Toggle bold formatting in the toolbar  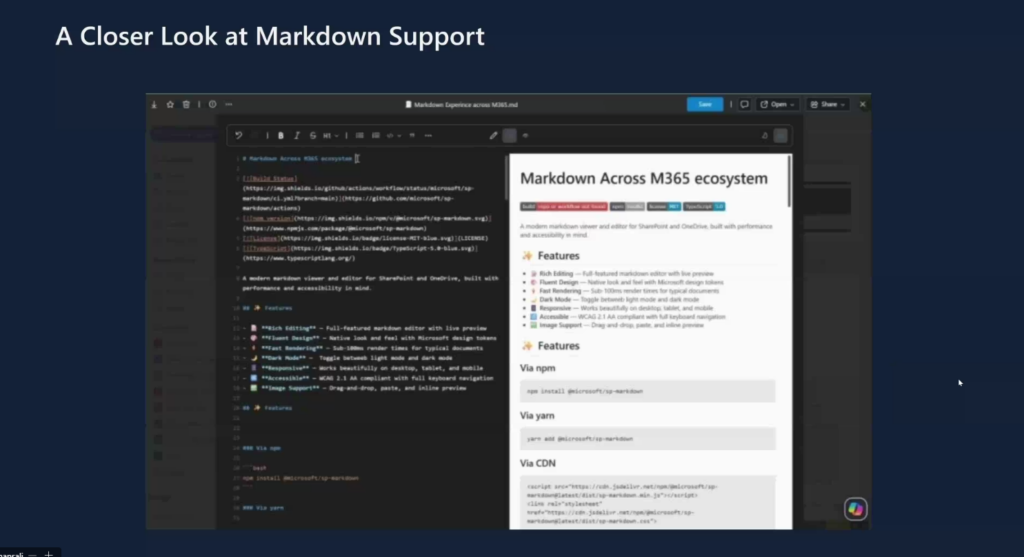pos(281,135)
